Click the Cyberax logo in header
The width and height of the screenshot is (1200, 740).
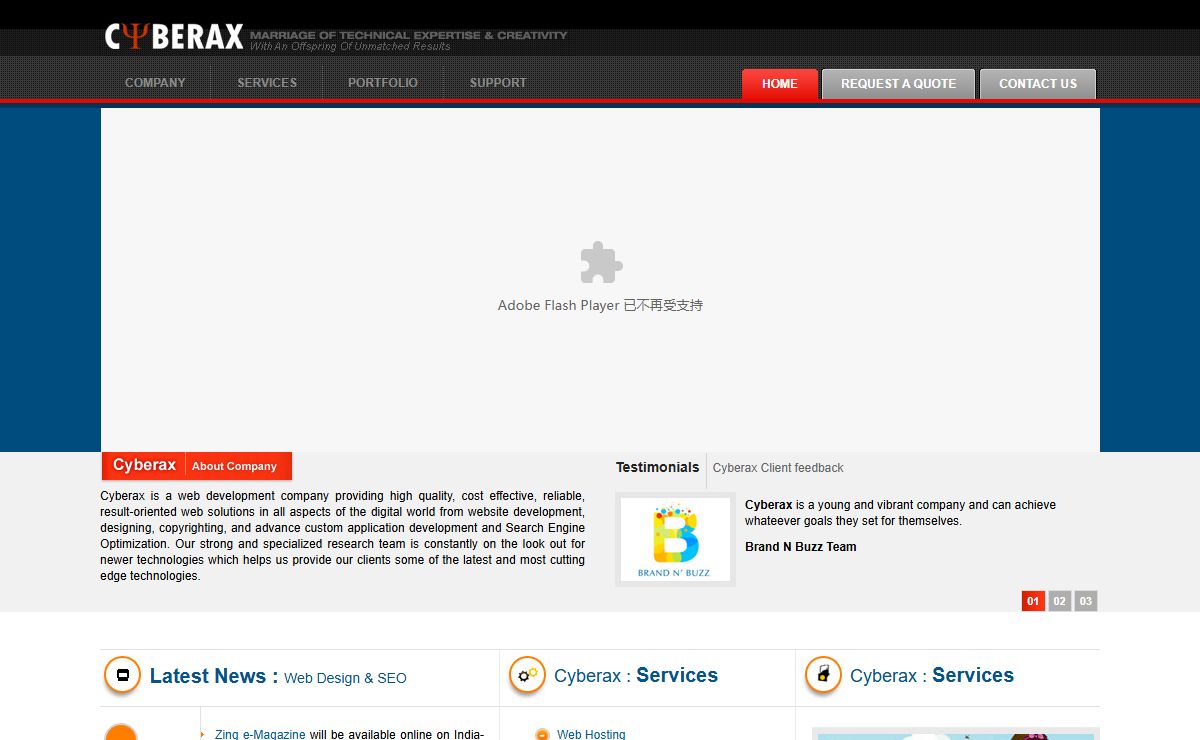(x=174, y=37)
